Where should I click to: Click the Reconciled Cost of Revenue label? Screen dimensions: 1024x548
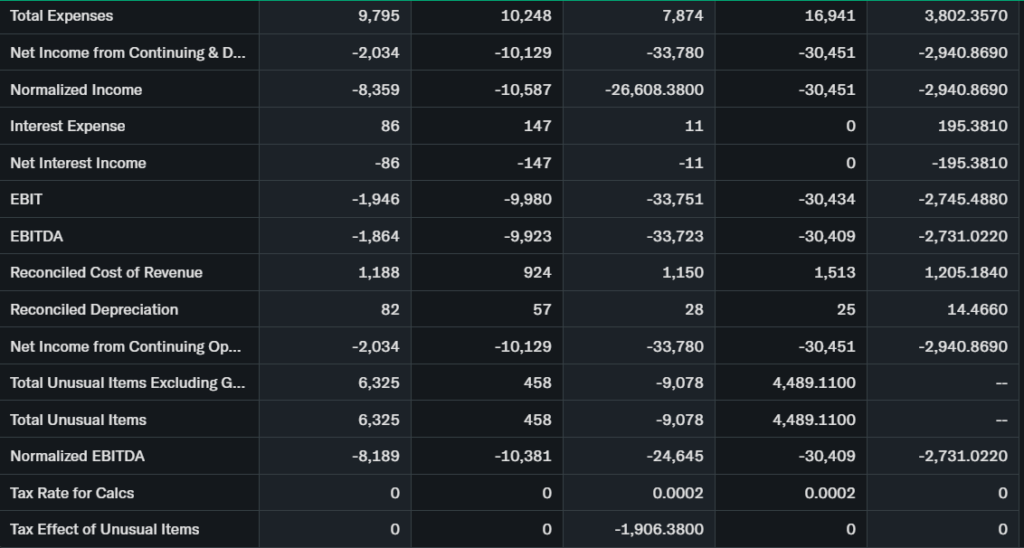106,273
